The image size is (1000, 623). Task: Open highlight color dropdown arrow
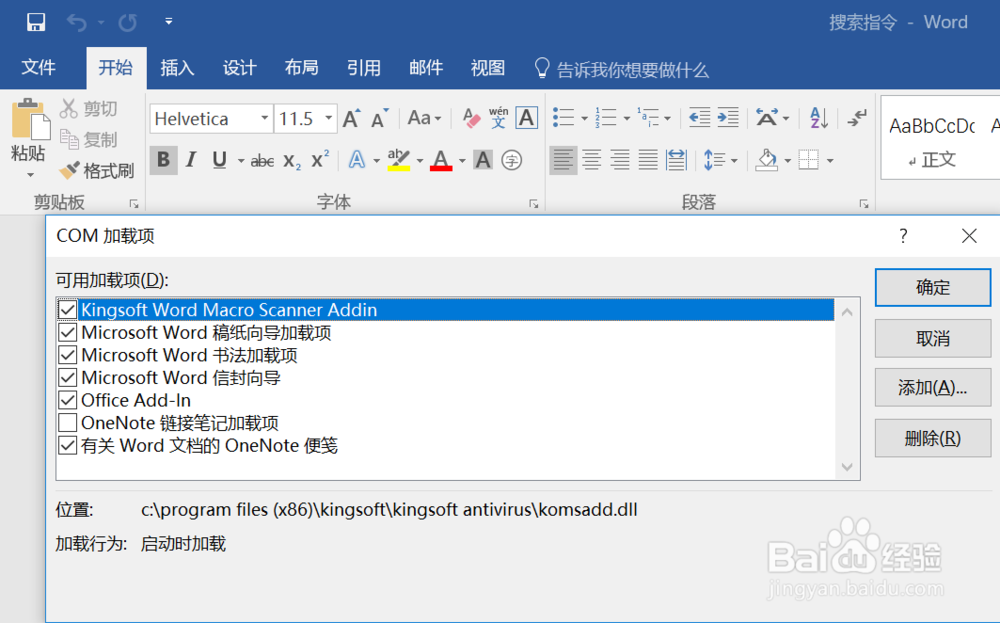(420, 161)
